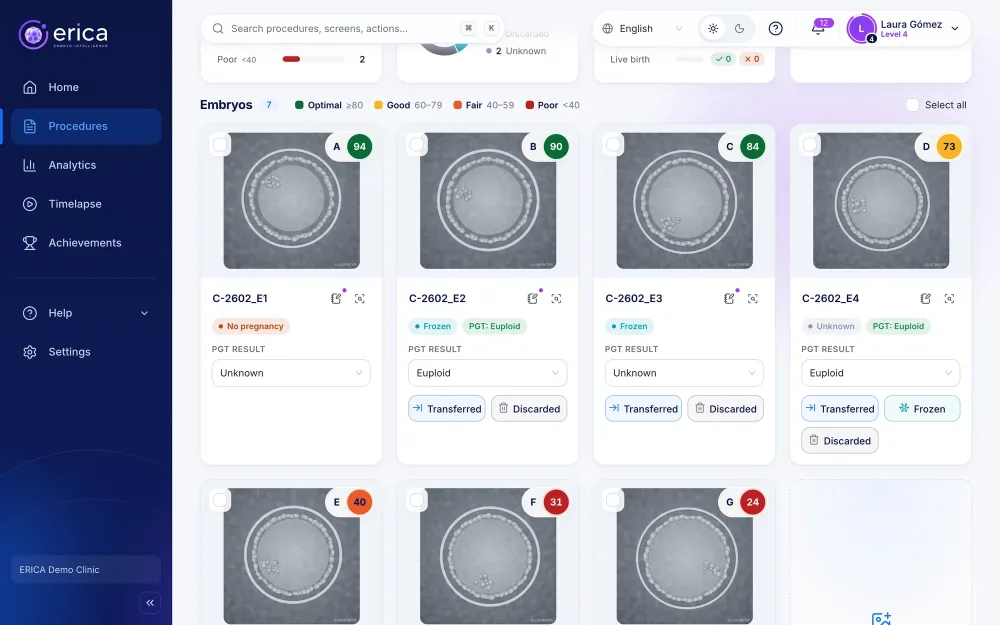Image resolution: width=1000 pixels, height=625 pixels.
Task: Open the English language dropdown
Action: coord(643,29)
